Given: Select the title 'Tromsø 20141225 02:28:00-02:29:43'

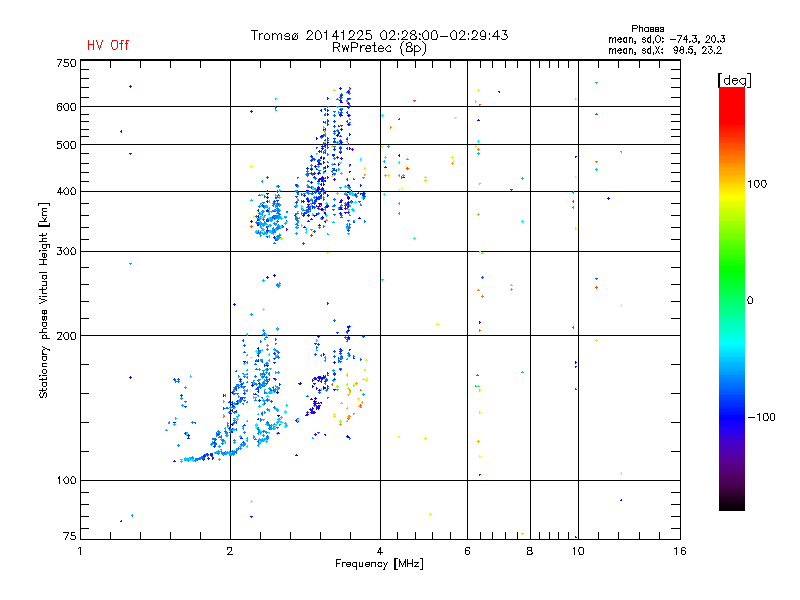Looking at the screenshot, I should pyautogui.click(x=379, y=35).
